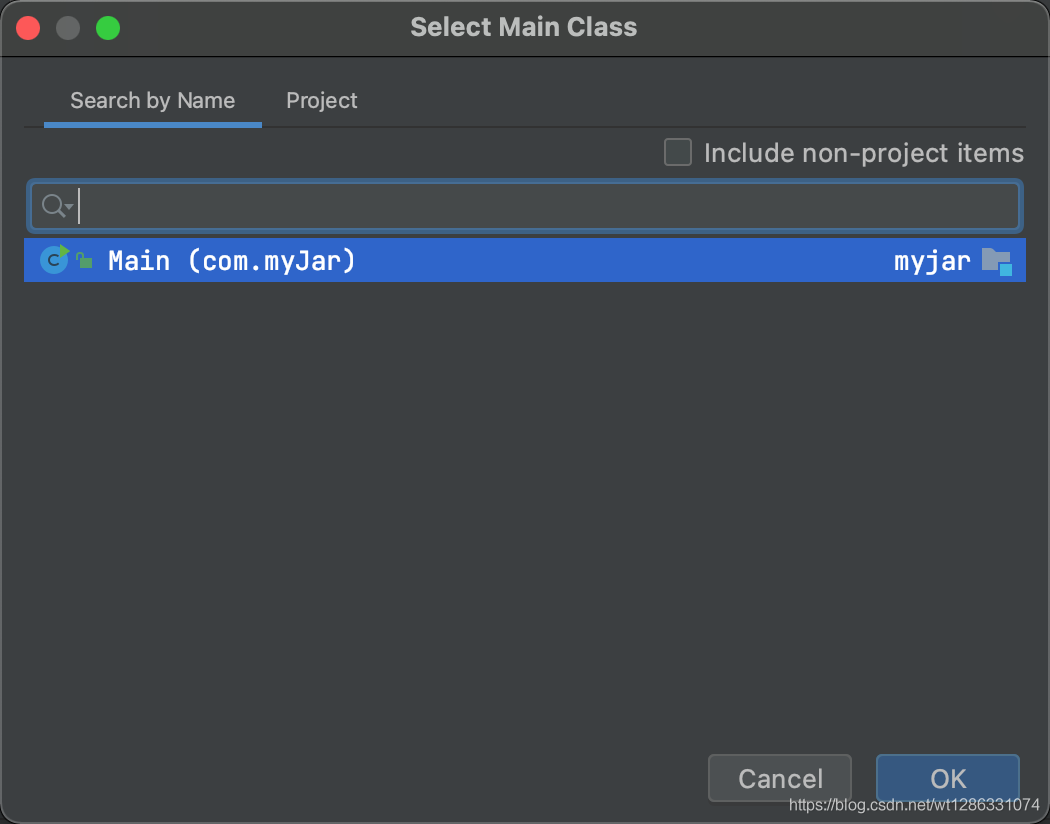Screen dimensions: 1050x824
Task: Click the Main class run icon
Action: [x=54, y=260]
